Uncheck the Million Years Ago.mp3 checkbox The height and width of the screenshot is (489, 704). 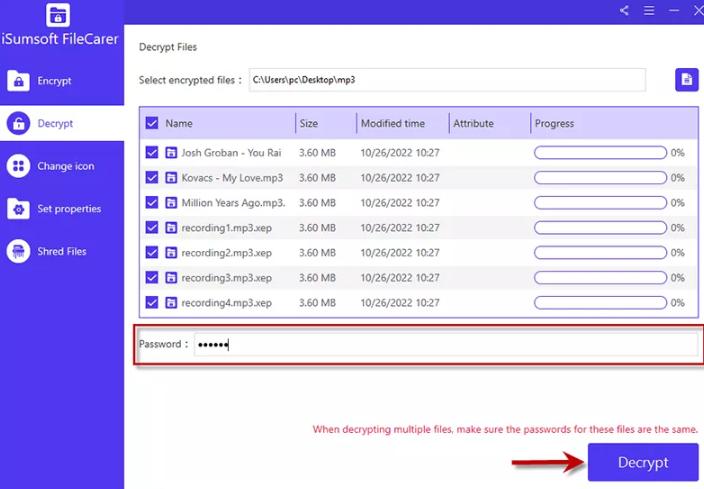(152, 203)
